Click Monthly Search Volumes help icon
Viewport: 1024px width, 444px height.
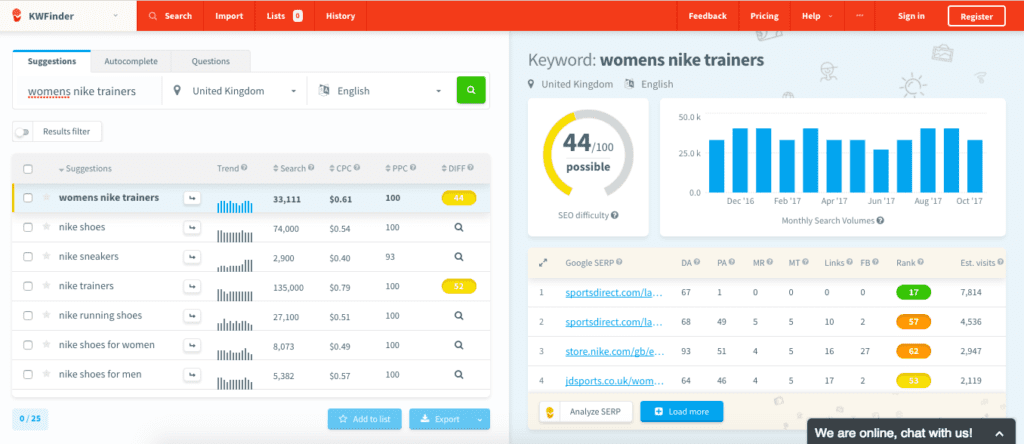pyautogui.click(x=880, y=221)
